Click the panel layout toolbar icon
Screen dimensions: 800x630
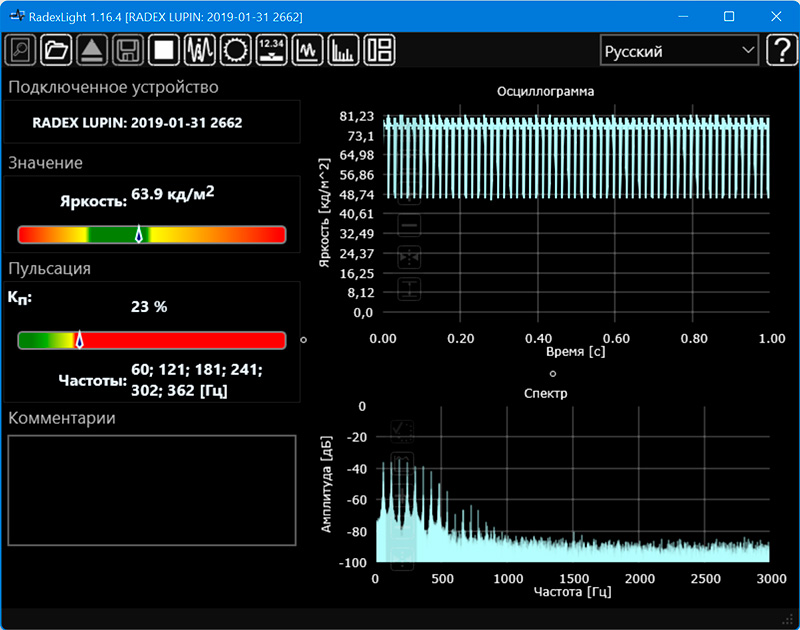[x=379, y=50]
